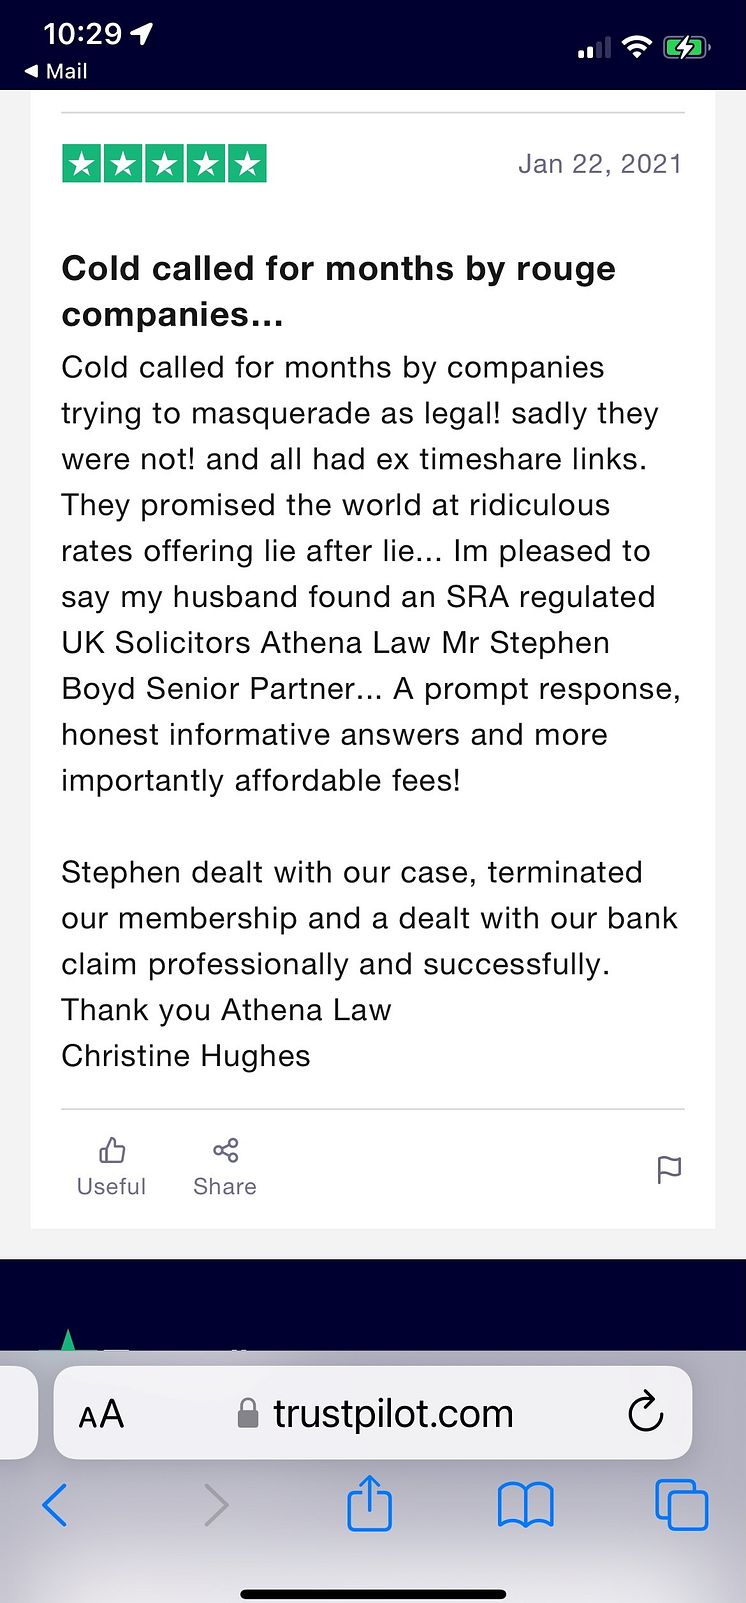Open the AA reader text options
This screenshot has width=746, height=1603.
pyautogui.click(x=101, y=1414)
